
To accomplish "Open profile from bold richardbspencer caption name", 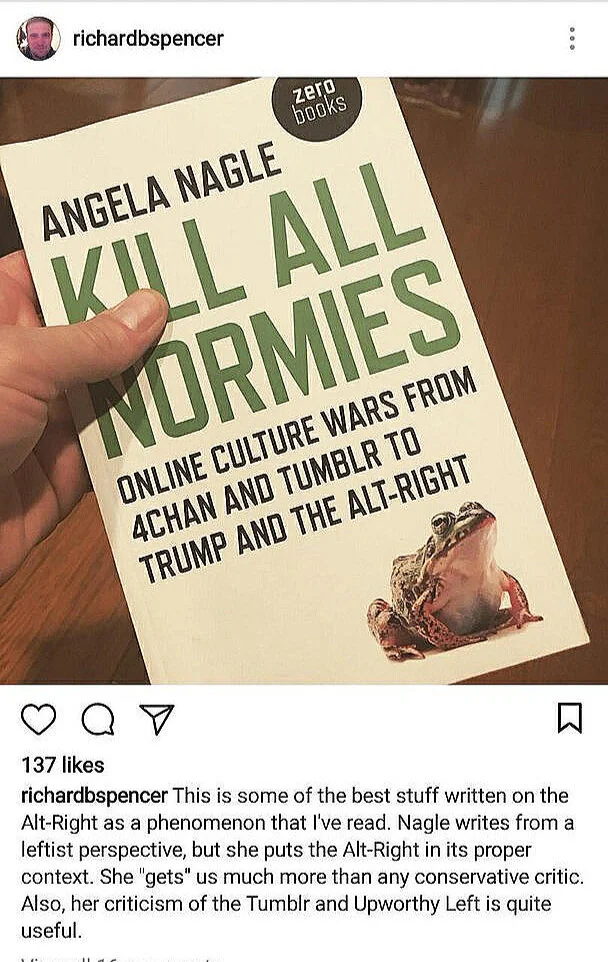I will [94, 796].
